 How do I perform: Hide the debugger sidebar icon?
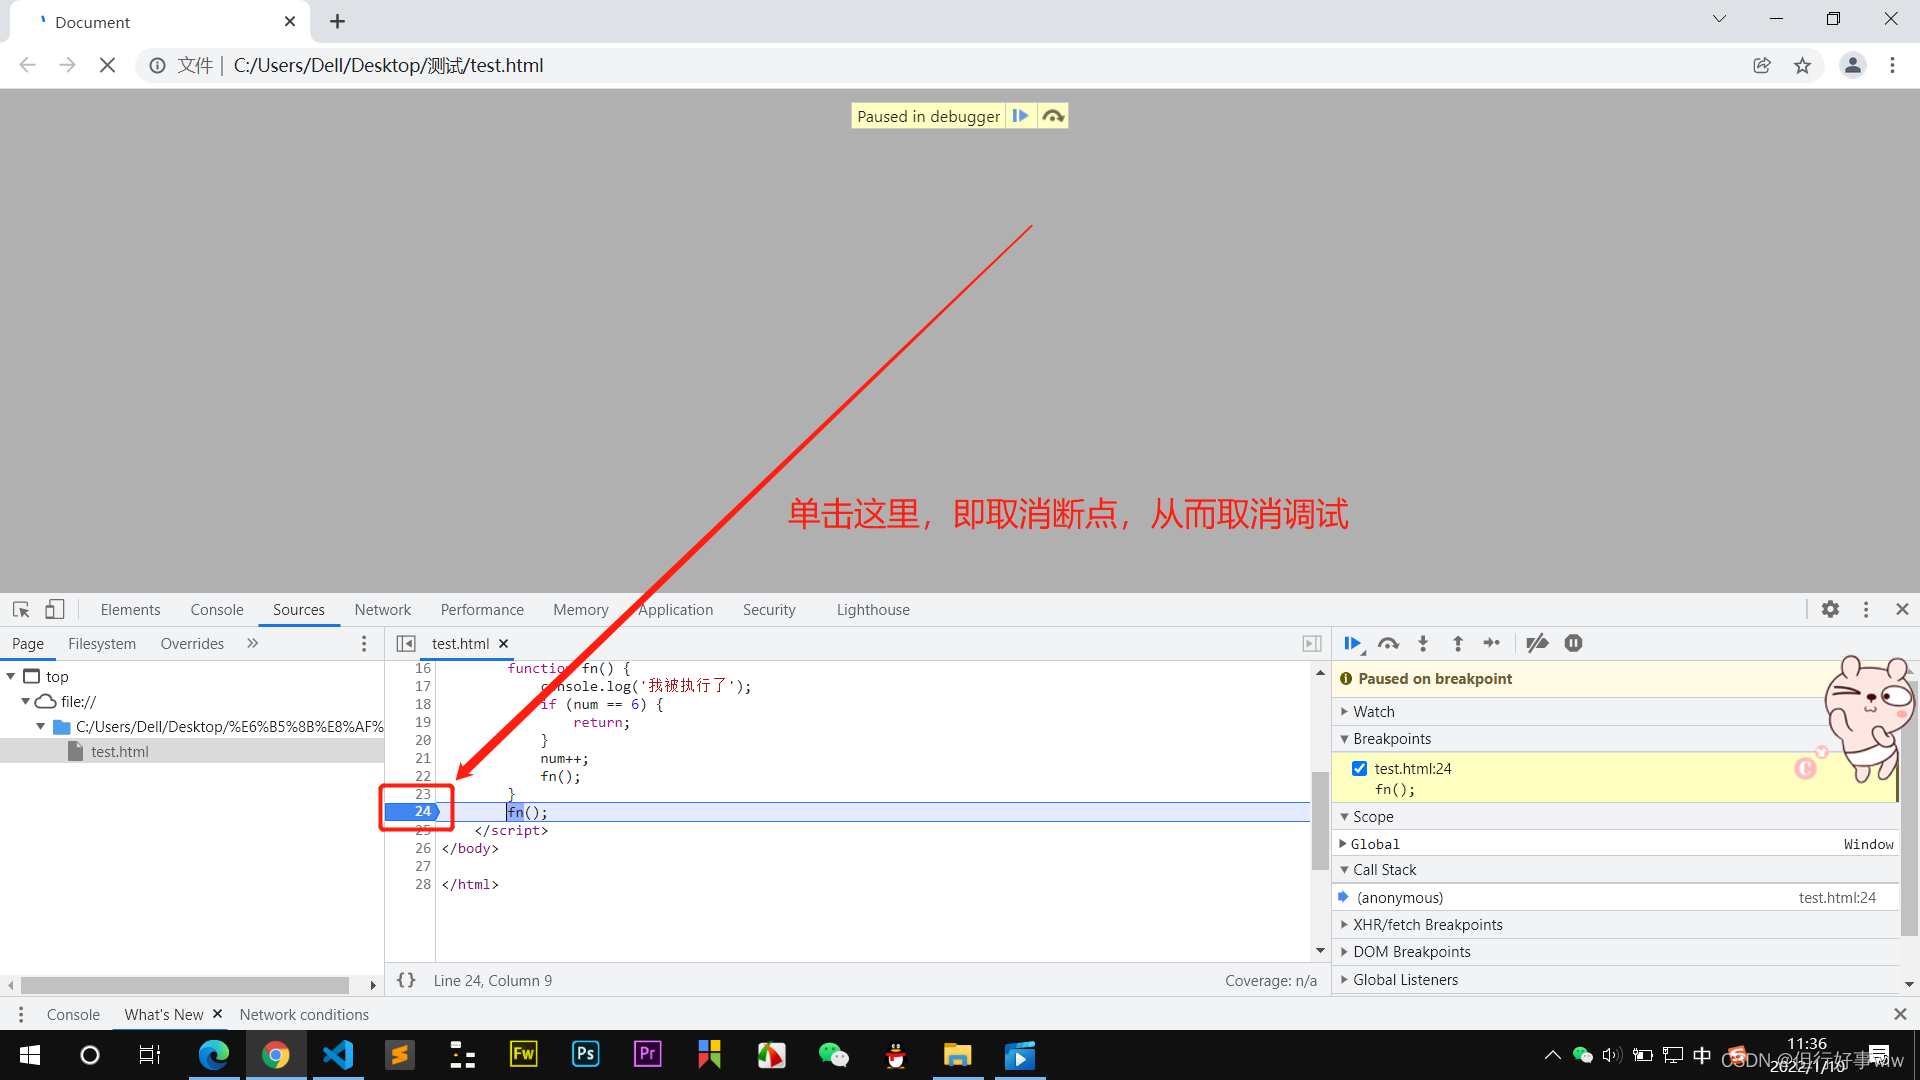[x=1312, y=644]
